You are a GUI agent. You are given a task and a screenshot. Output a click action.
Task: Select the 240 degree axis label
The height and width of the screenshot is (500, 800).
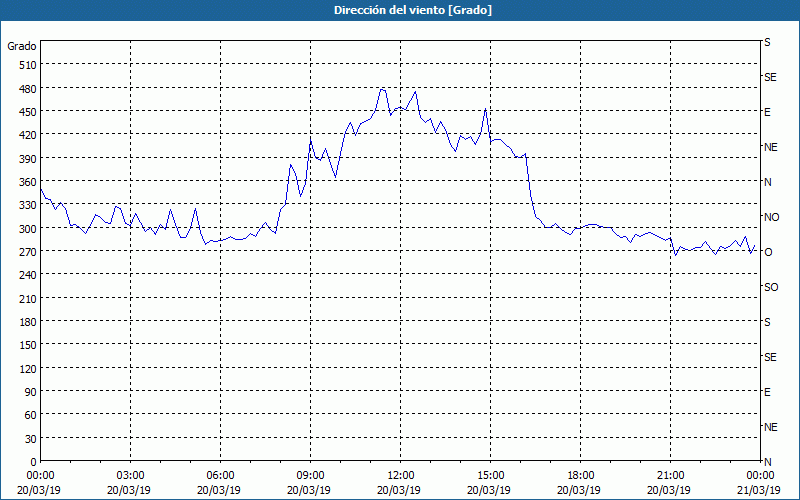(28, 275)
